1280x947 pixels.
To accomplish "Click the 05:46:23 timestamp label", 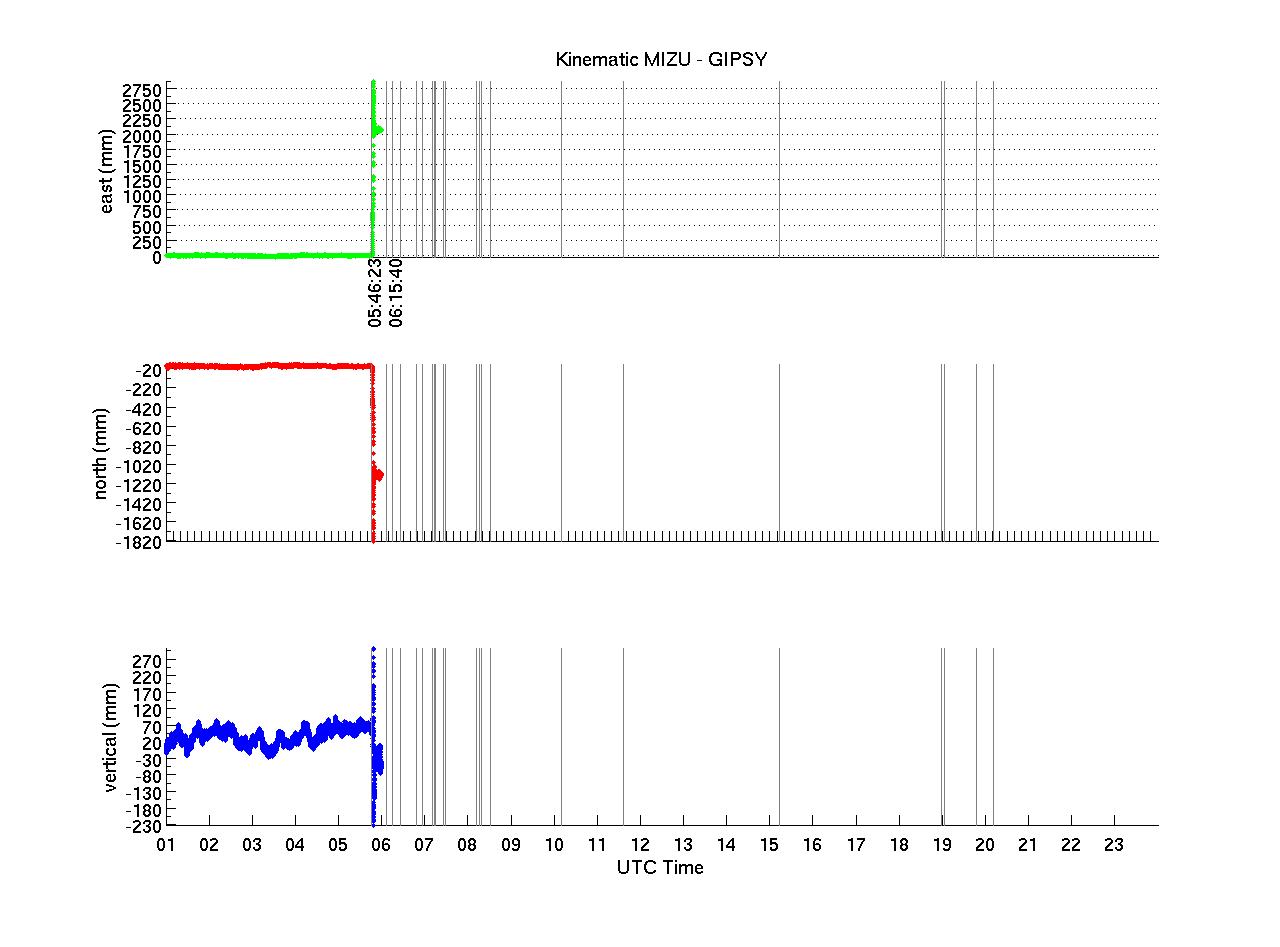I will click(374, 292).
